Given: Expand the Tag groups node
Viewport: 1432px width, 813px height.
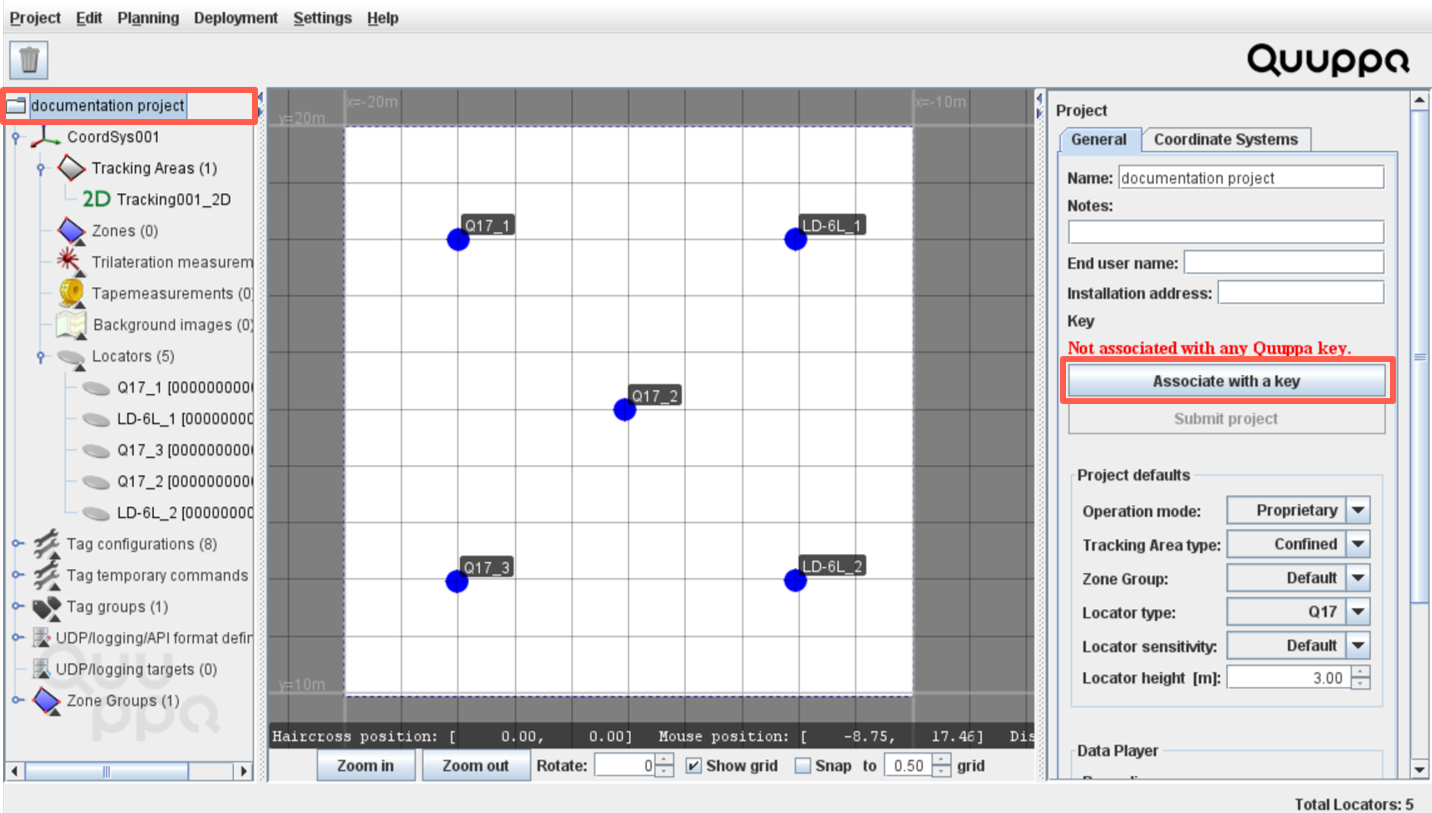Looking at the screenshot, I should pos(16,607).
